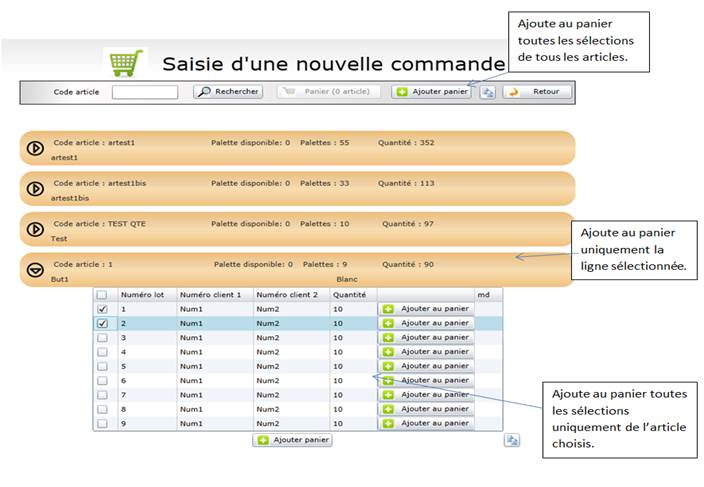Open the Panier (0 article) cart
The image size is (704, 487).
click(x=328, y=92)
